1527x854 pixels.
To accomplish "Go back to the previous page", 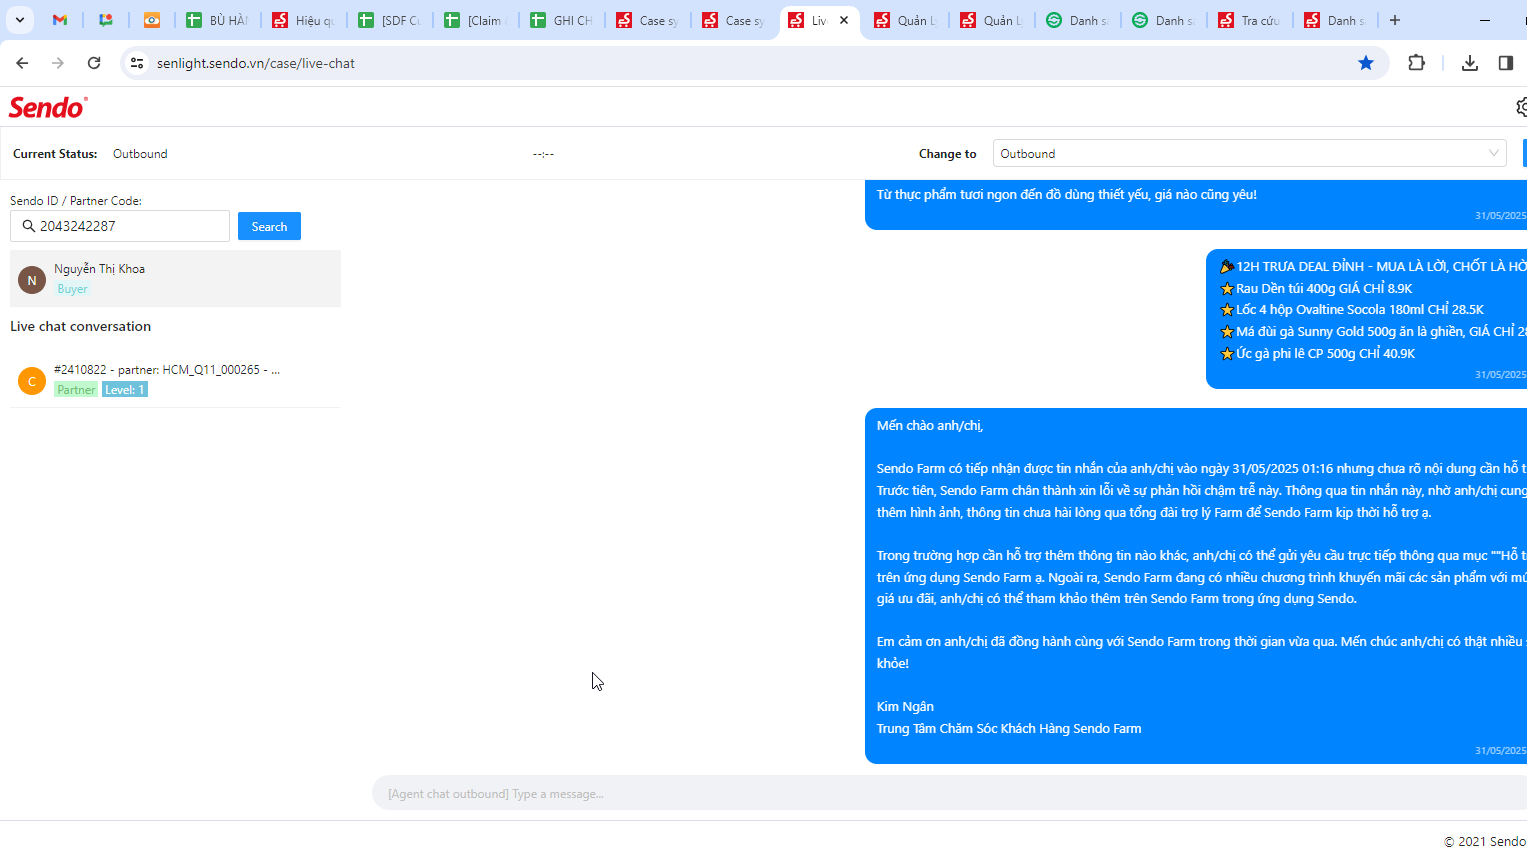I will click(x=22, y=63).
